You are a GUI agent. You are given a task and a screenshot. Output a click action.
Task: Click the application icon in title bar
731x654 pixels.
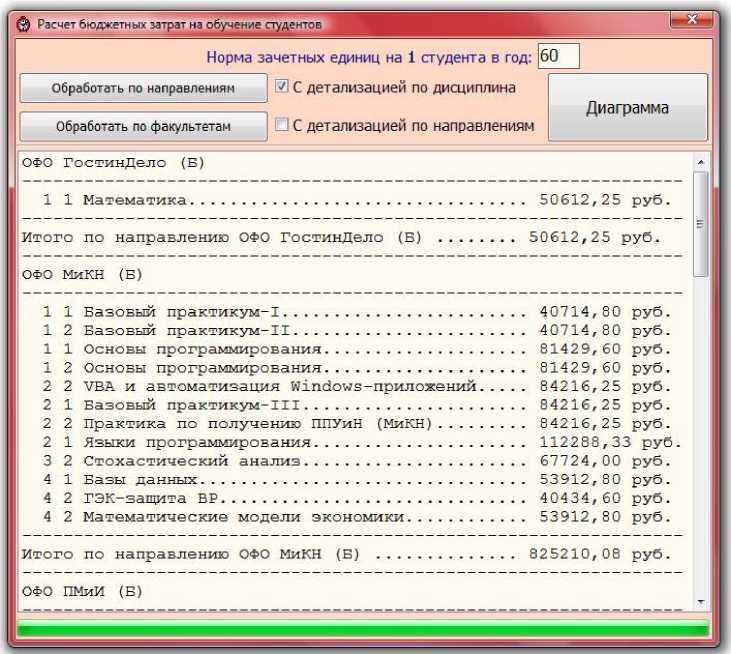pos(23,24)
